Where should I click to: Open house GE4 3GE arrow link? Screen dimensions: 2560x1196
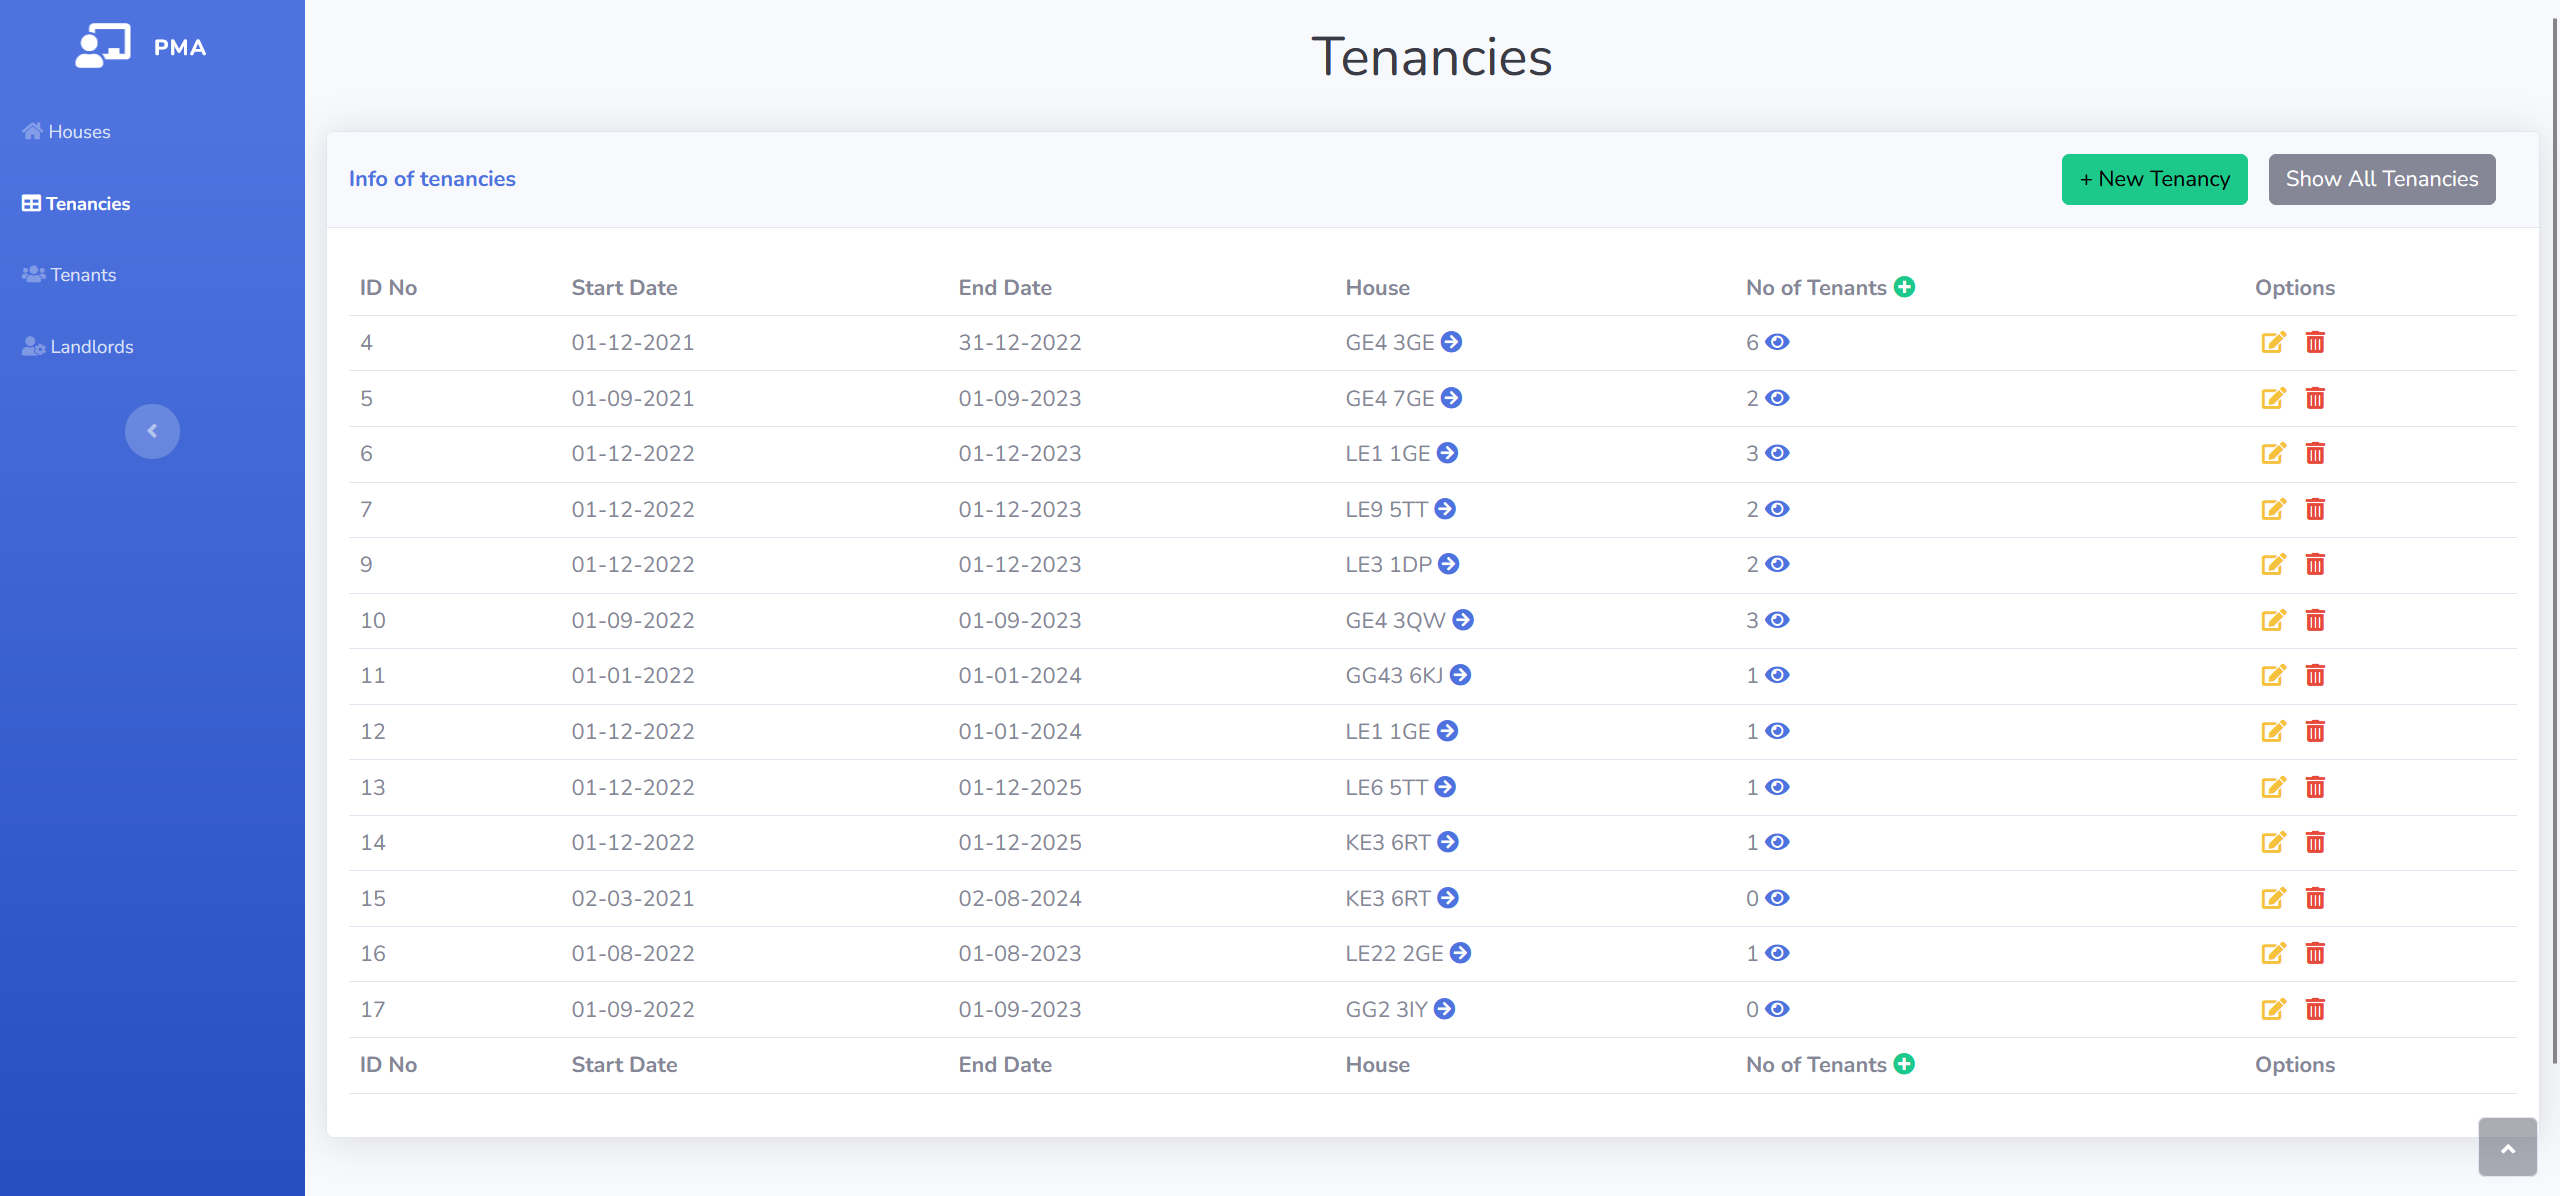click(x=1452, y=342)
